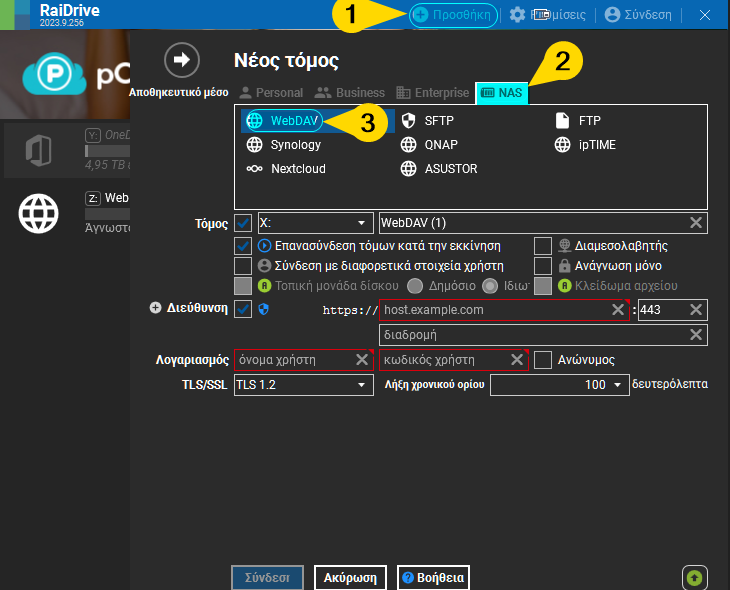Click the Ακύρωση cancel button

[350, 578]
